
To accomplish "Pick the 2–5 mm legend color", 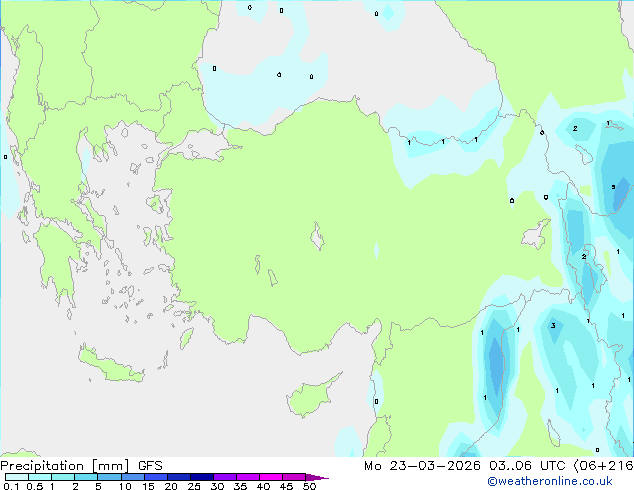I will click(86, 477).
